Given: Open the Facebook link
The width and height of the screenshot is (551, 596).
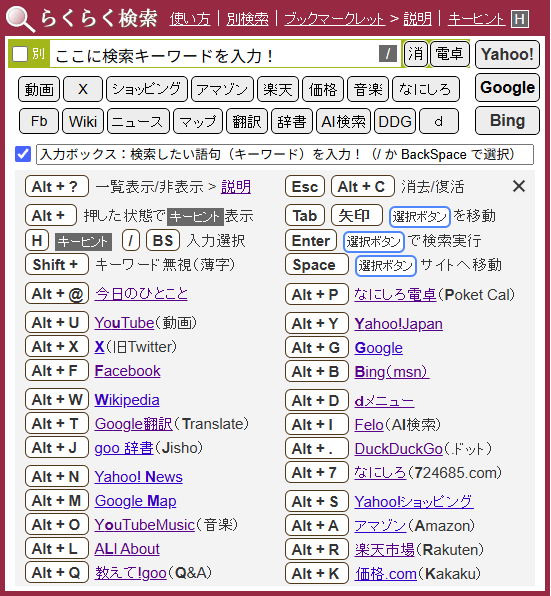Looking at the screenshot, I should (x=127, y=371).
